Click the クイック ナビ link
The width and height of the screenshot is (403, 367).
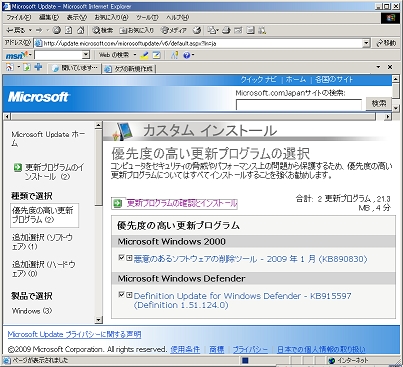pos(258,79)
